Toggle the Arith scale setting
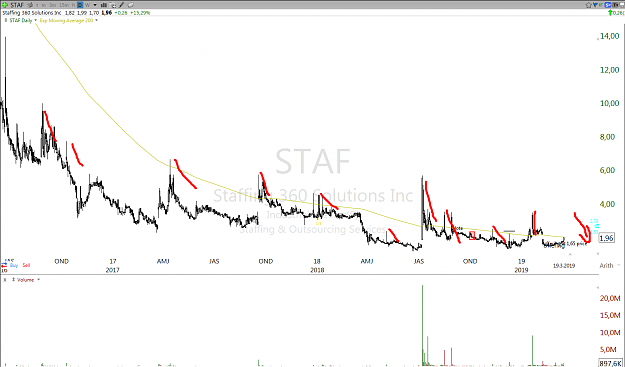Image resolution: width=625 pixels, height=367 pixels. pos(606,265)
